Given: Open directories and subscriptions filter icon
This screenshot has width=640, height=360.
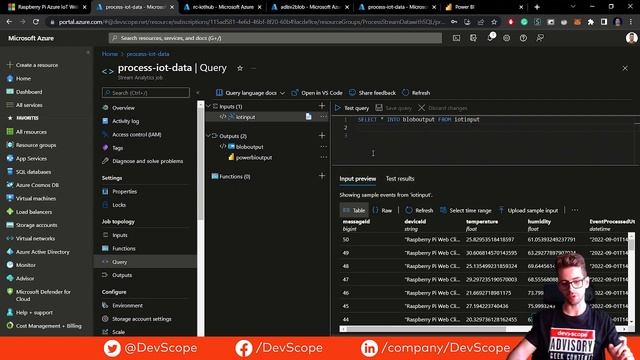Looking at the screenshot, I should pyautogui.click(x=473, y=38).
